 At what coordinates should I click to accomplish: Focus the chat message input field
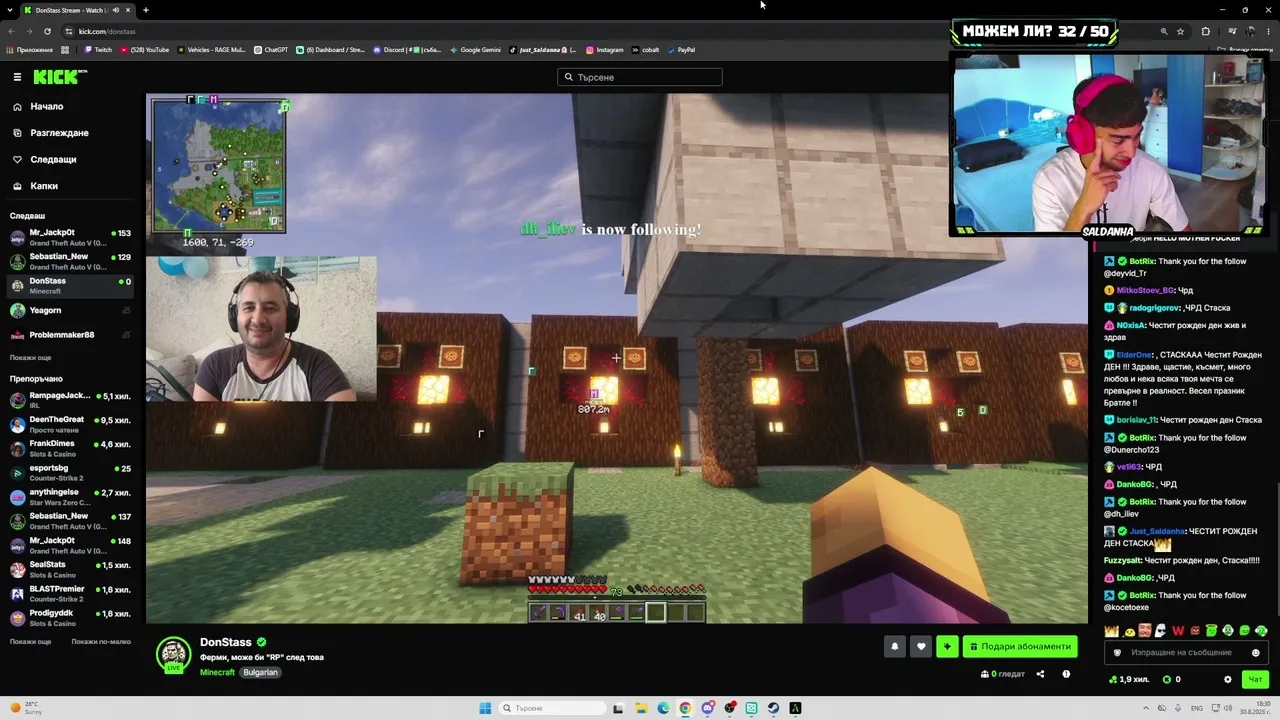click(1185, 653)
